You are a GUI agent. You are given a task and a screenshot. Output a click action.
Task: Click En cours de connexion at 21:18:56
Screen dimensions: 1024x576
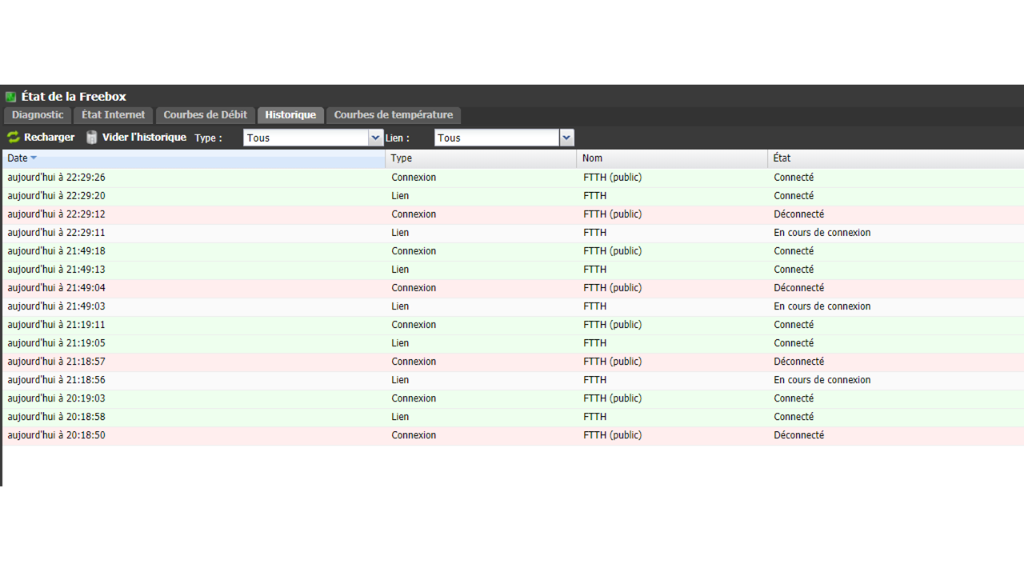pyautogui.click(x=822, y=380)
